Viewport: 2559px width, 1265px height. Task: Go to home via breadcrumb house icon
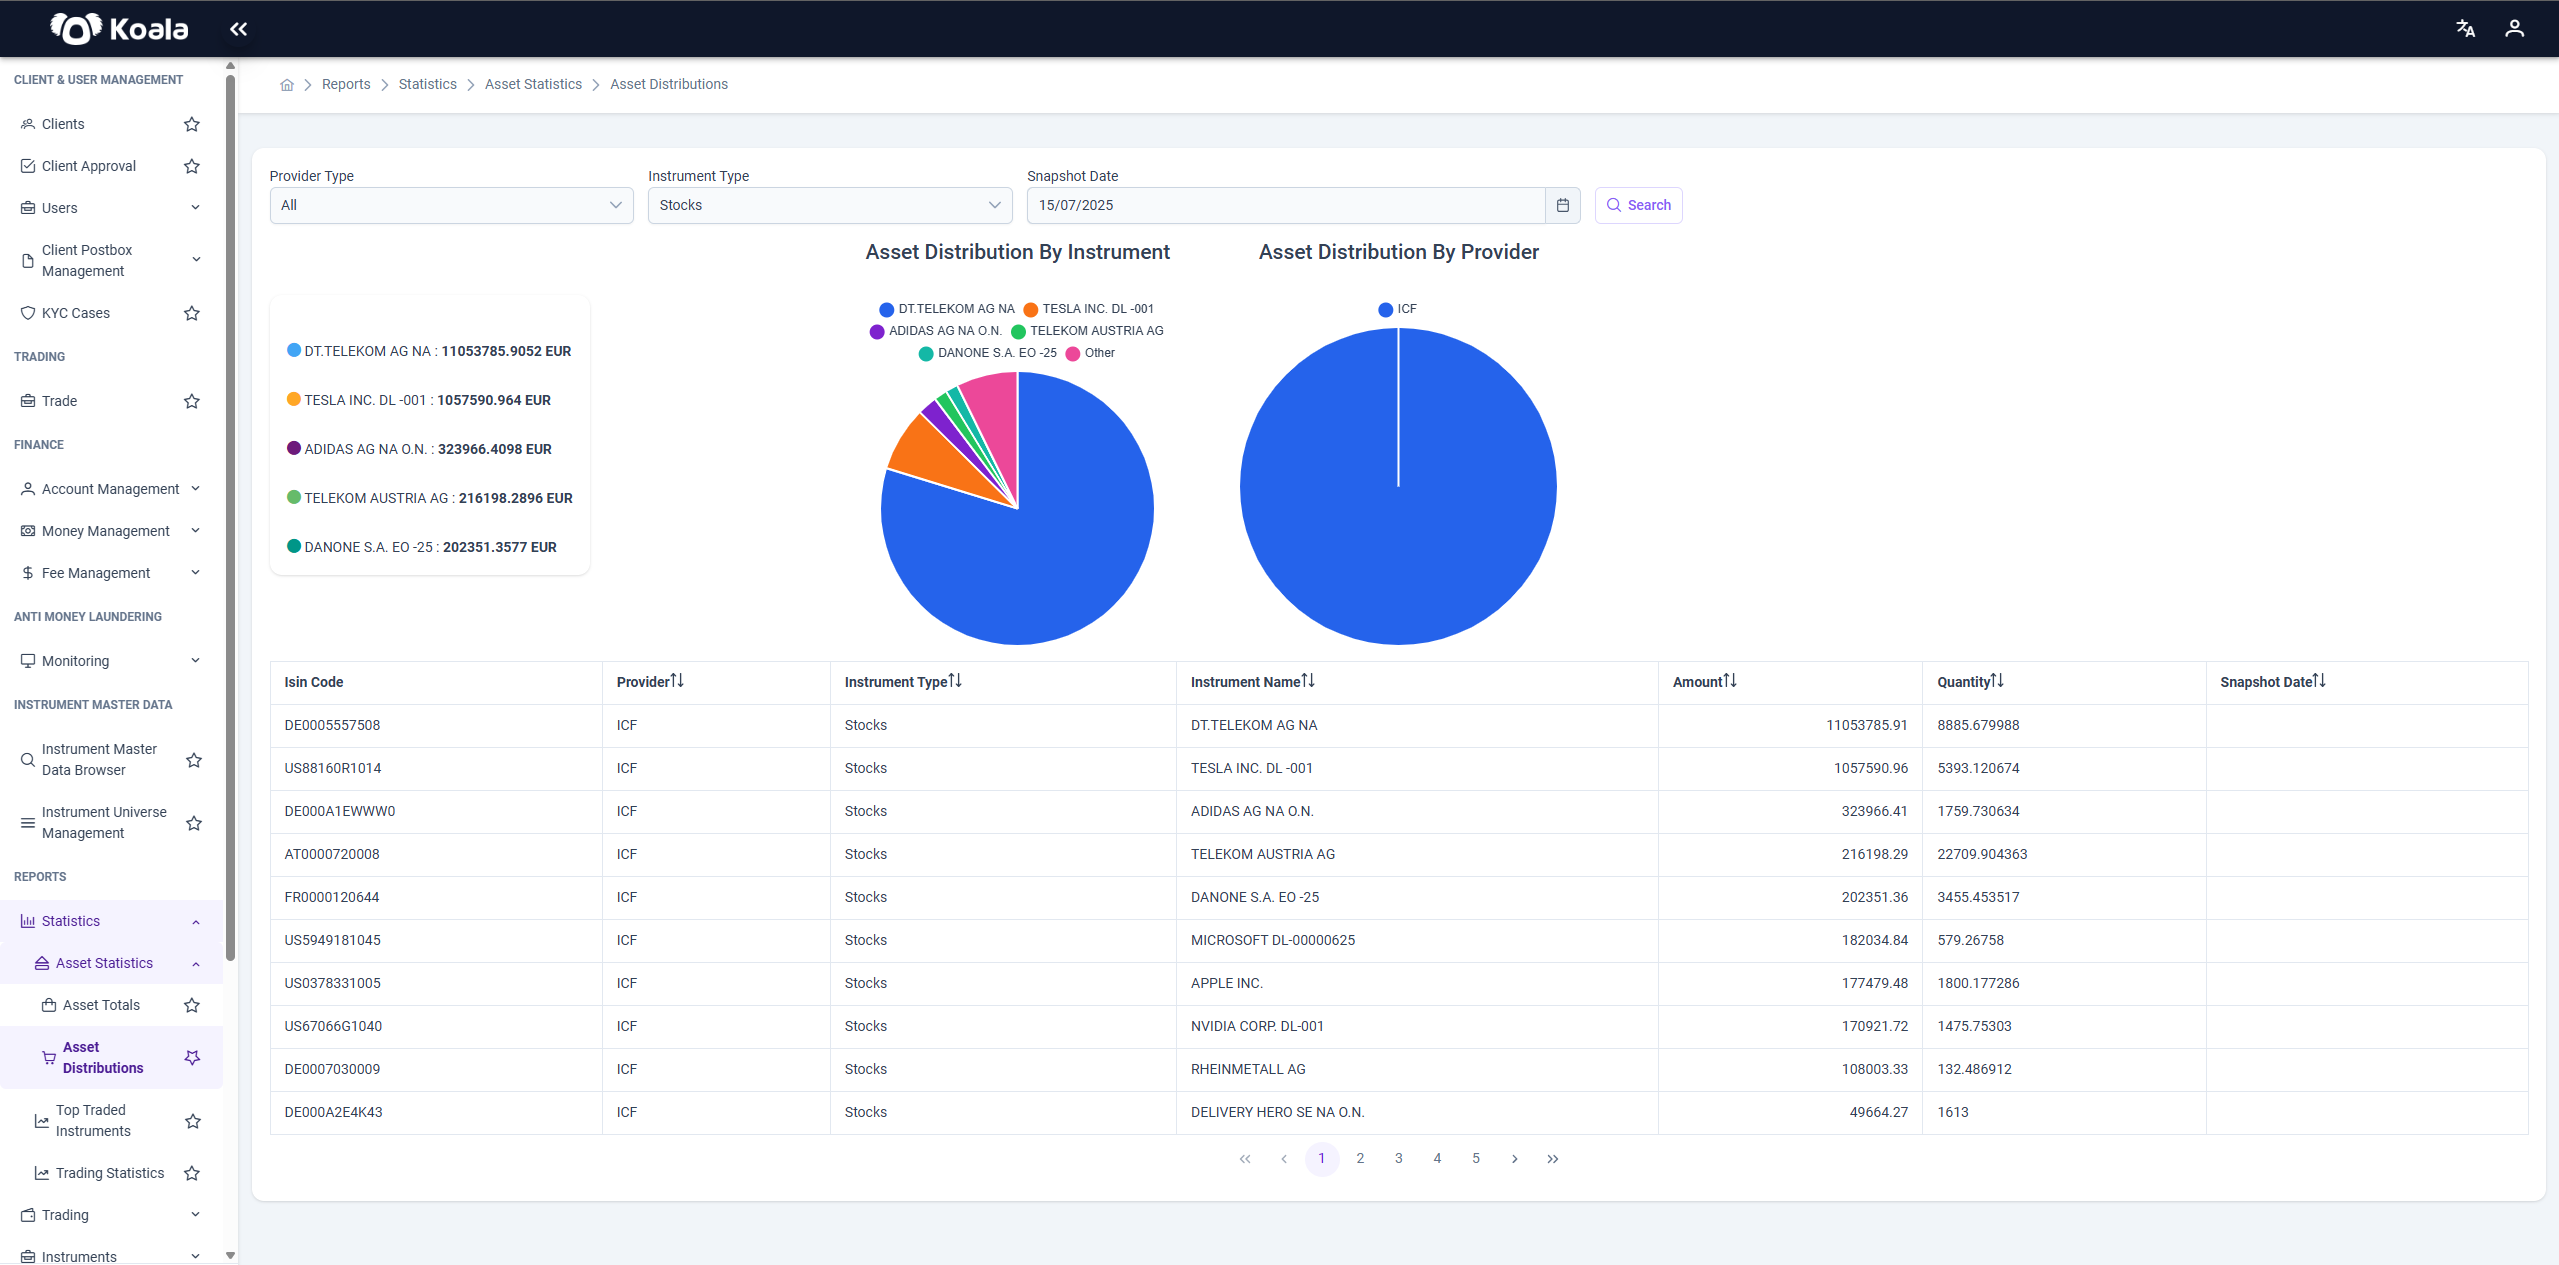click(x=287, y=85)
